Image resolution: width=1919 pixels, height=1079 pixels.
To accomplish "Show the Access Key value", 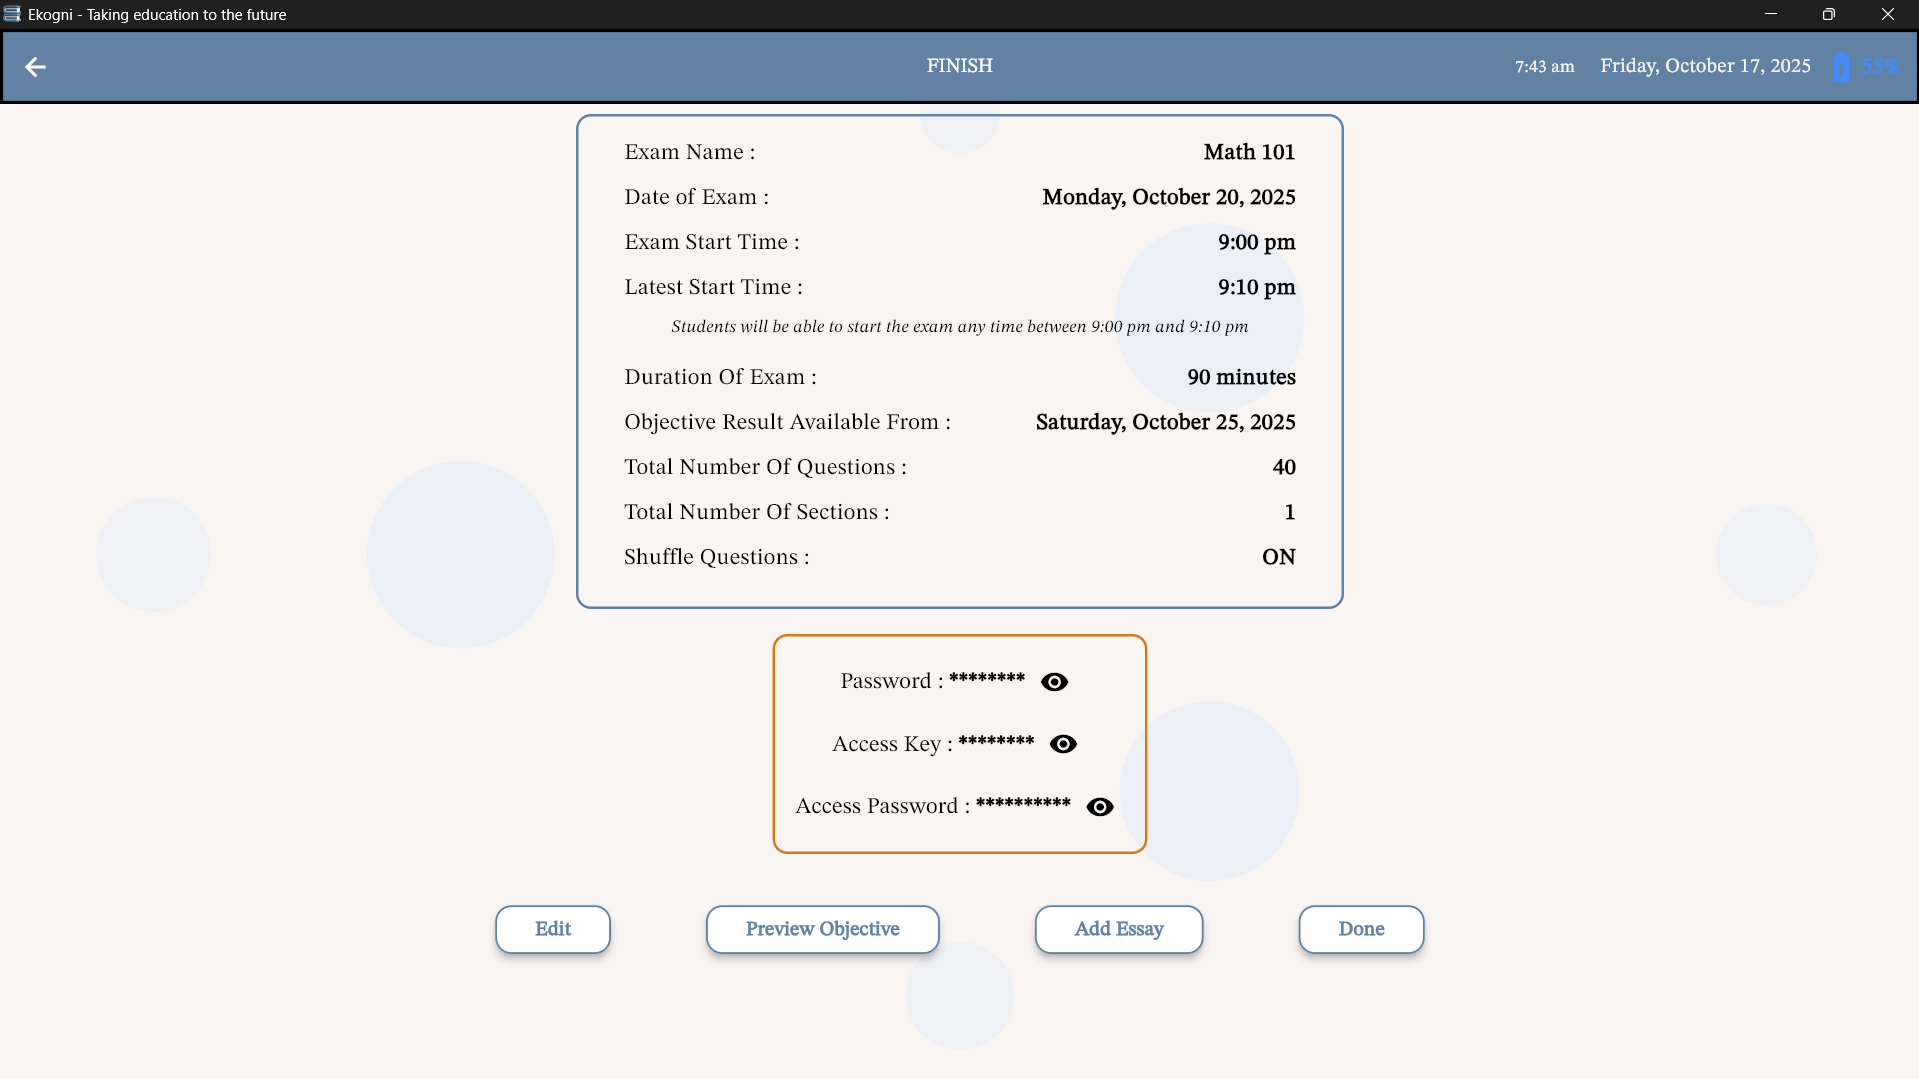I will pyautogui.click(x=1063, y=744).
